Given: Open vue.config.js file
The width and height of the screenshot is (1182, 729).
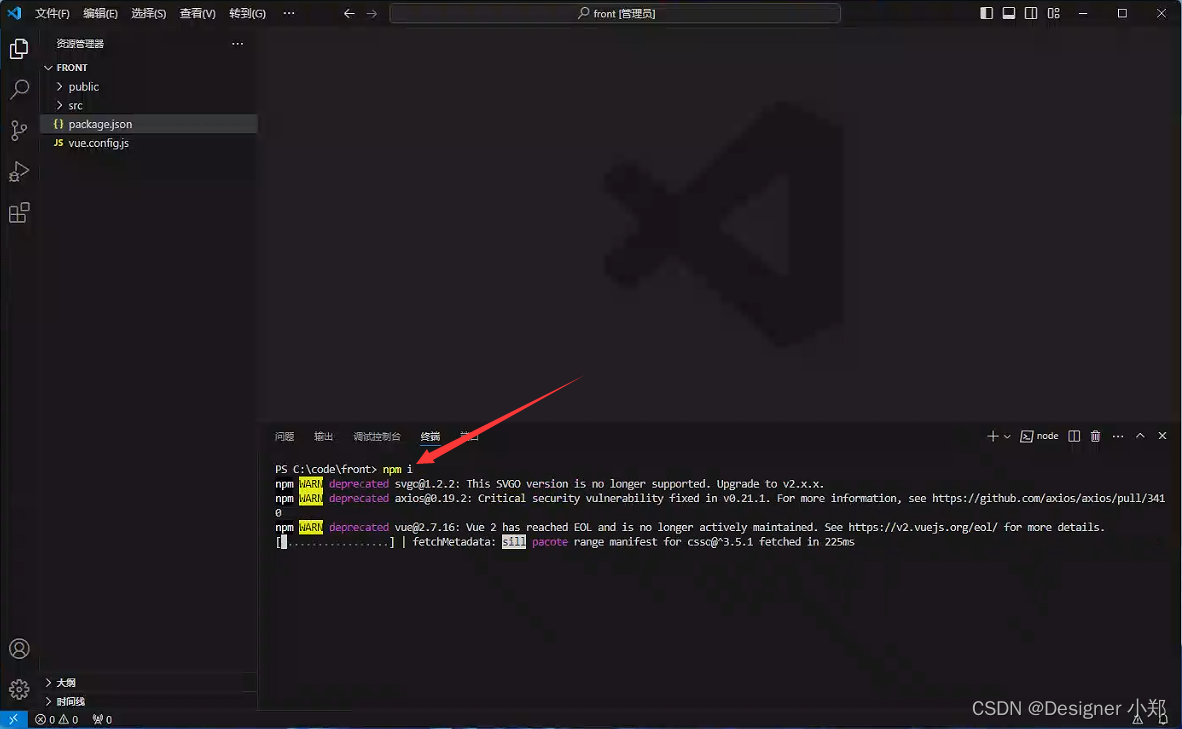Looking at the screenshot, I should (x=149, y=142).
